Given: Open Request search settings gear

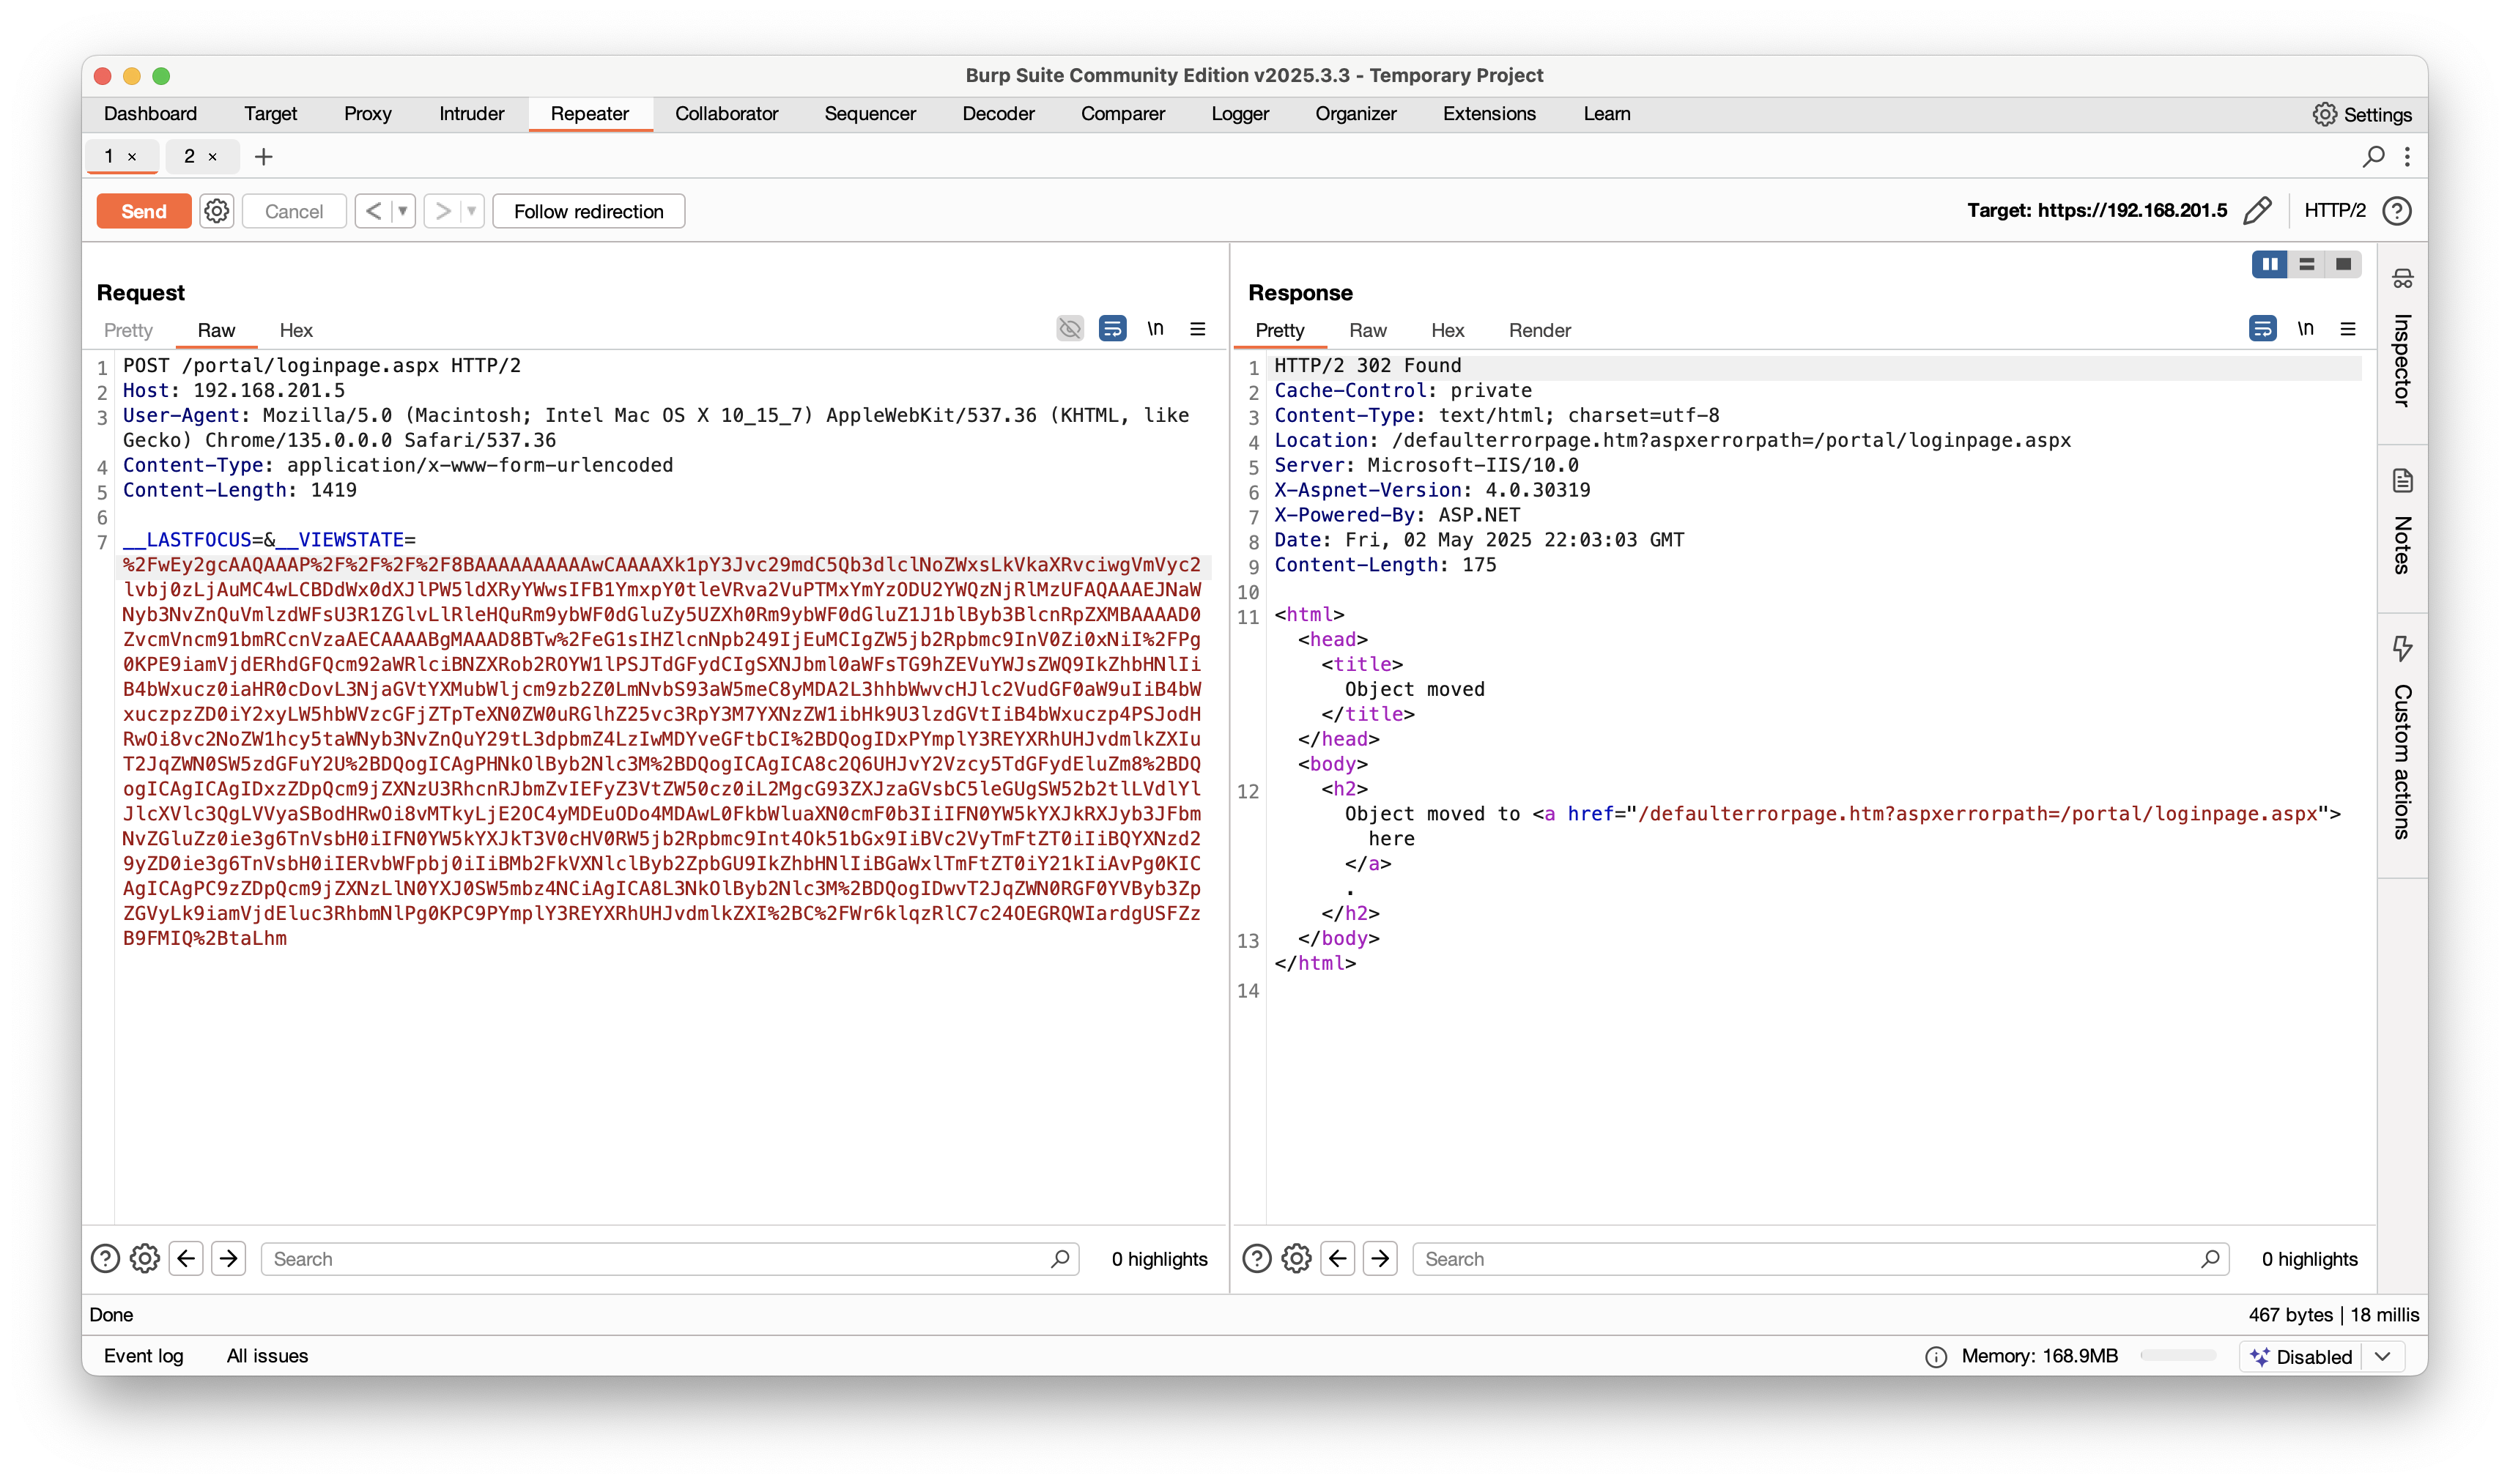Looking at the screenshot, I should [145, 1259].
